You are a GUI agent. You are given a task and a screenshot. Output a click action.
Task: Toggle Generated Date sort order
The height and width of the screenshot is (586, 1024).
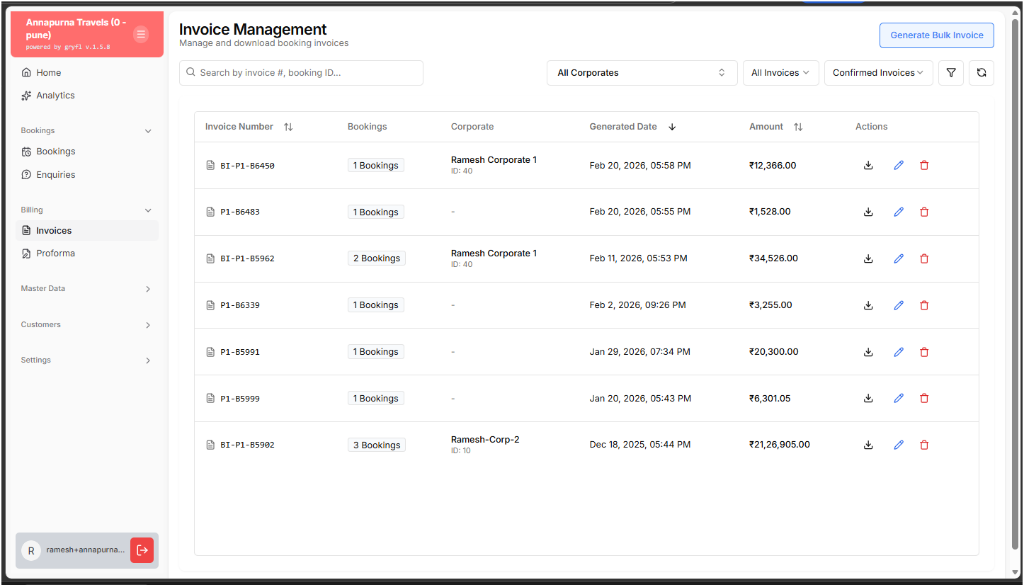tap(672, 126)
